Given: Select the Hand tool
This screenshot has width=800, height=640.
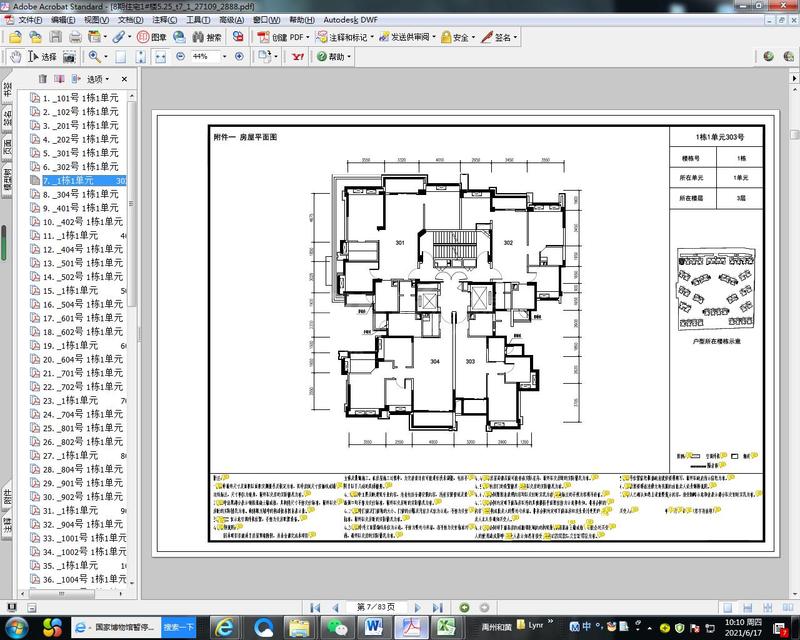Looking at the screenshot, I should [16, 57].
